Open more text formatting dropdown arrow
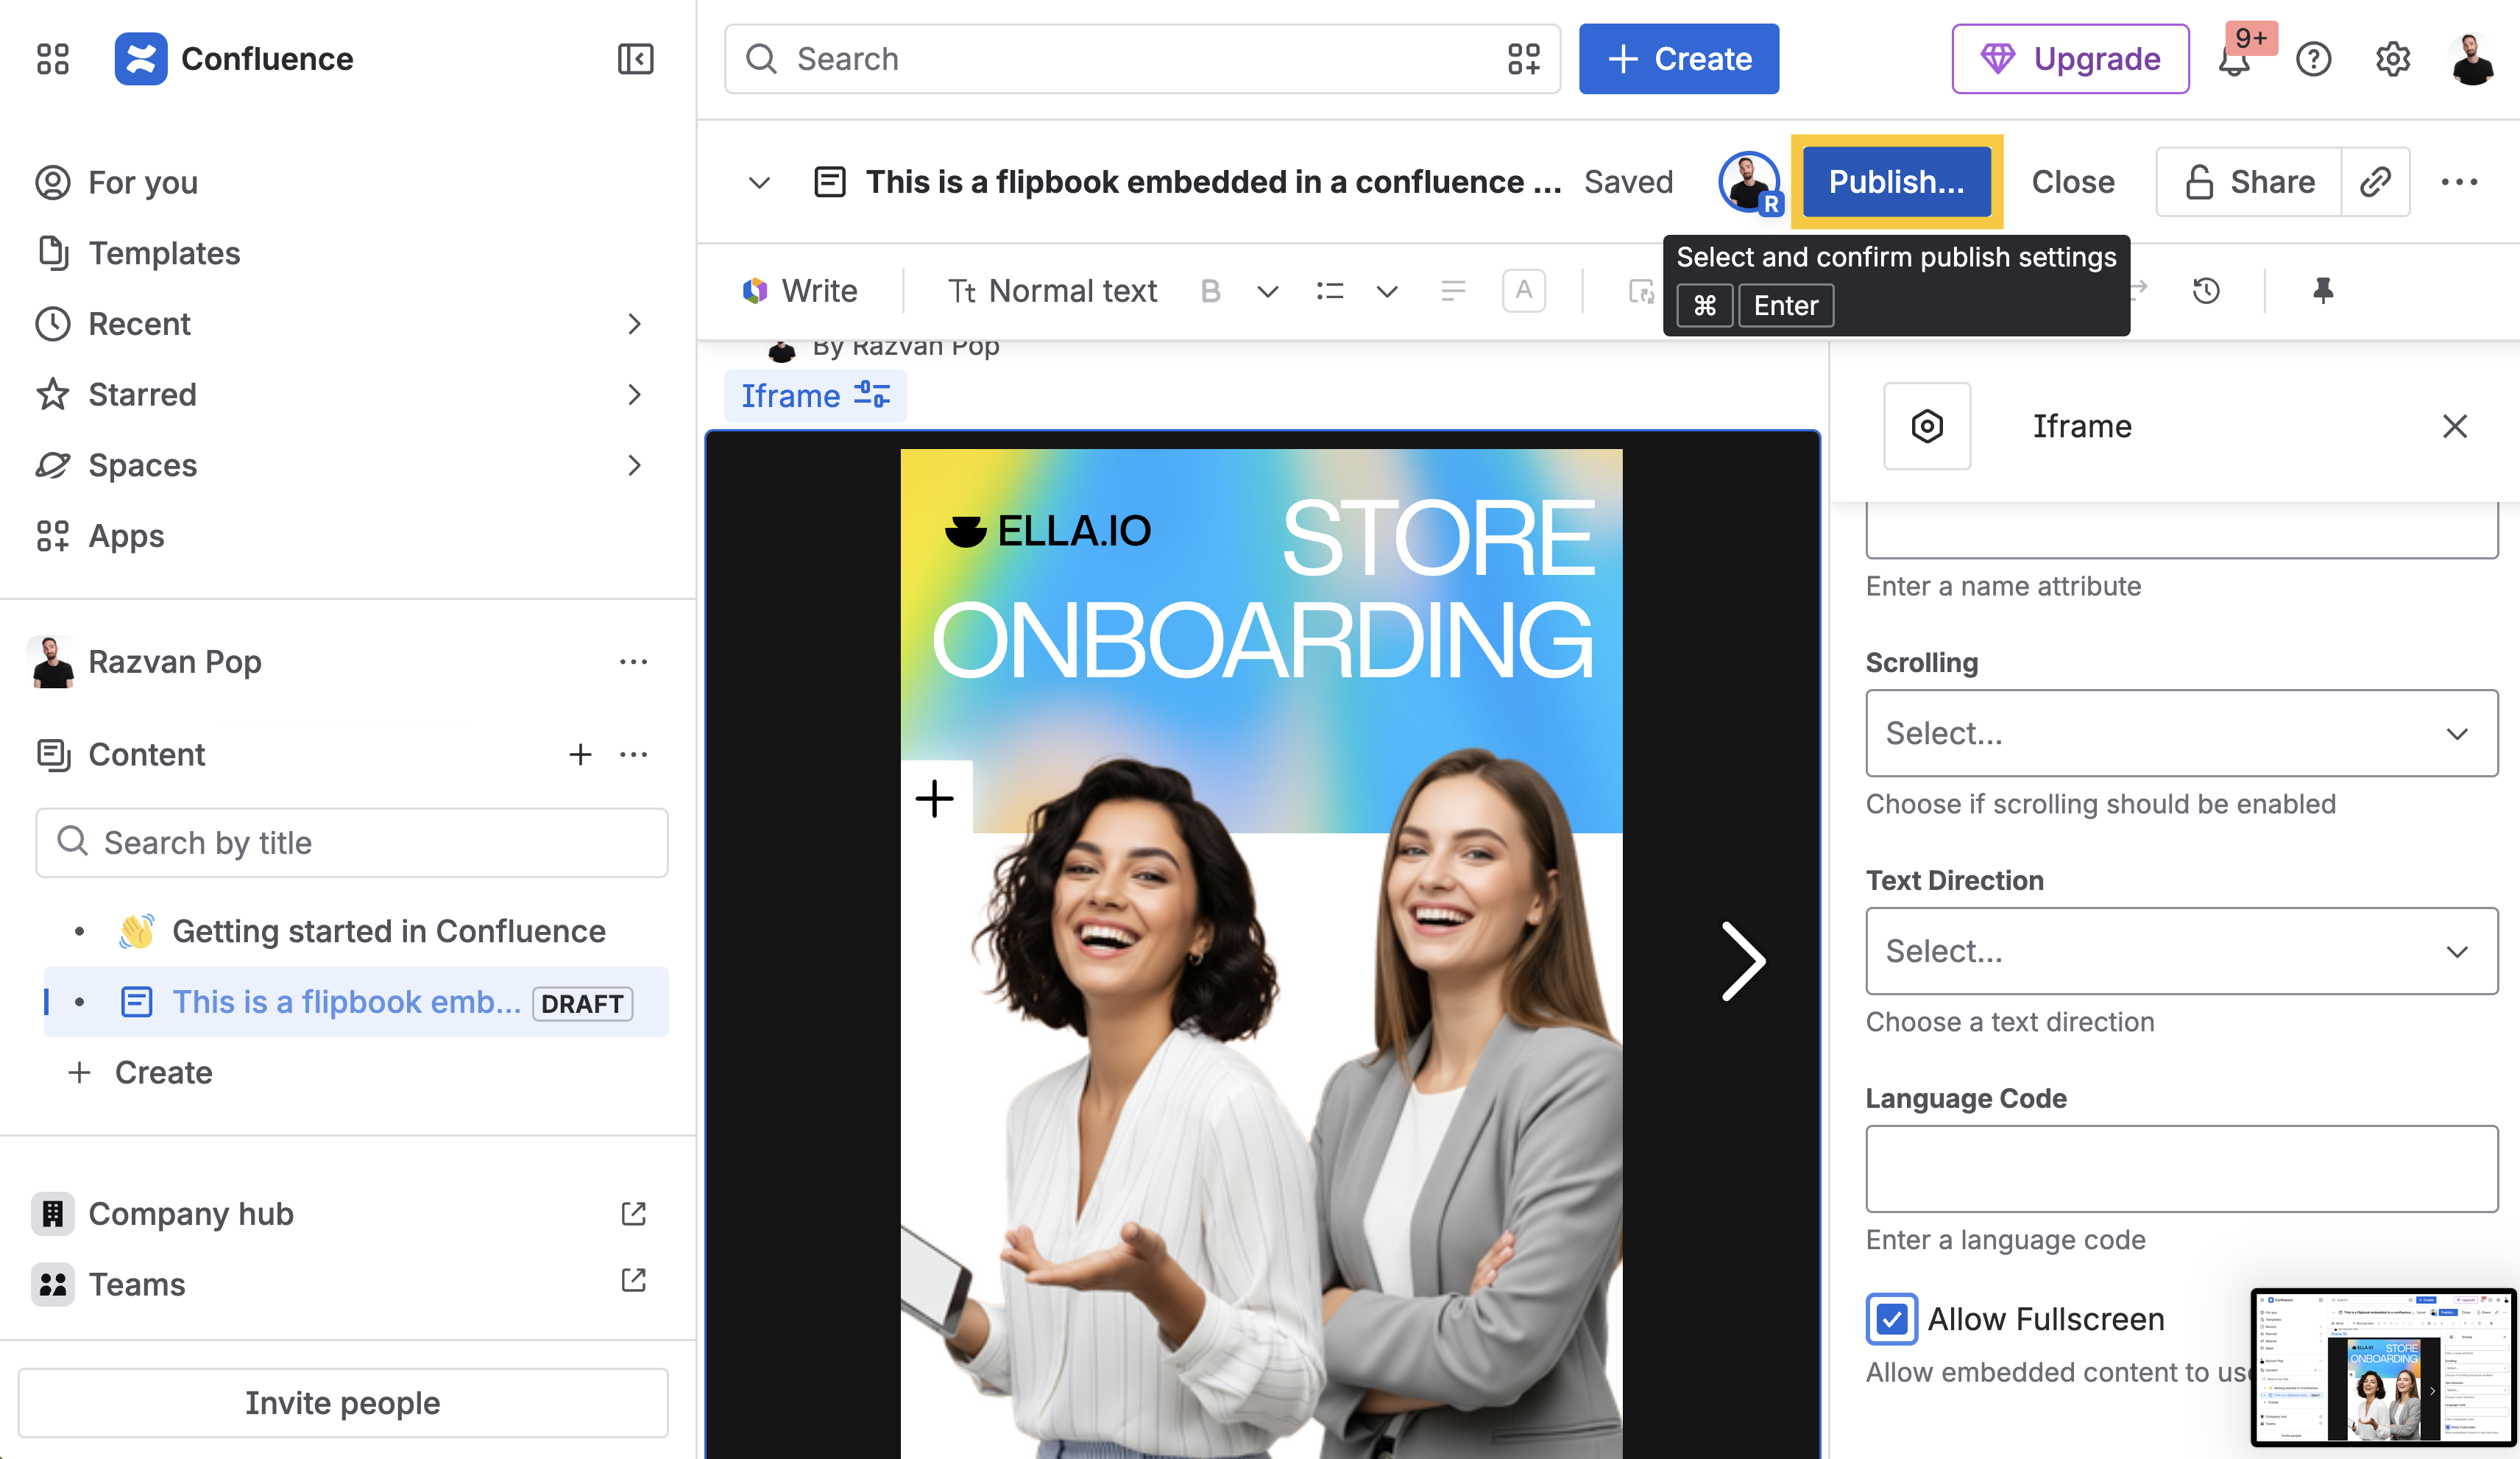Viewport: 2520px width, 1459px height. pyautogui.click(x=1268, y=291)
